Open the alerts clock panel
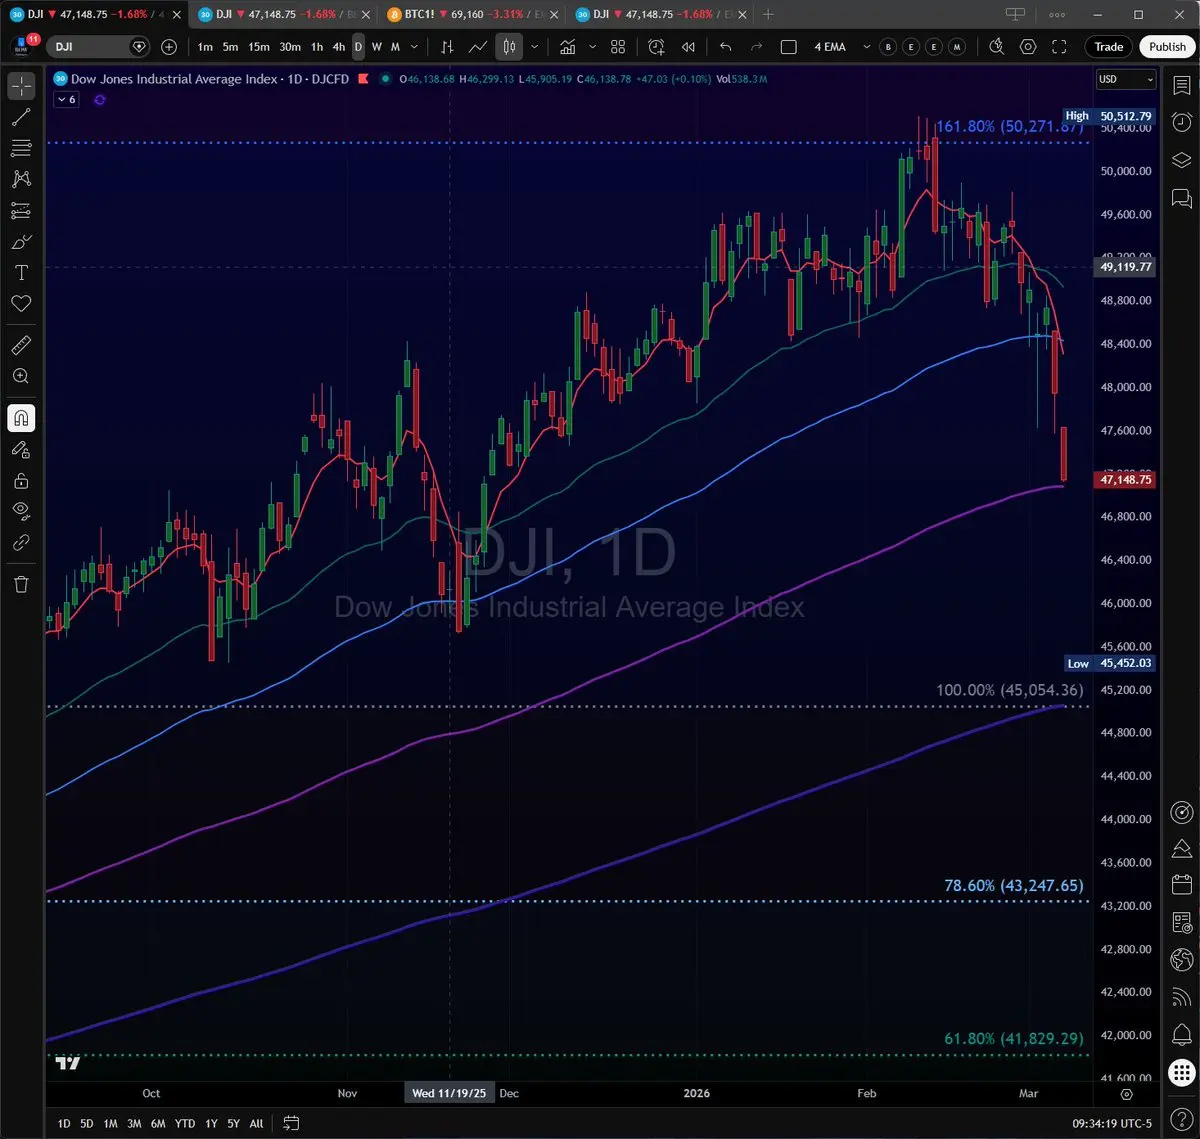The height and width of the screenshot is (1139, 1200). tap(1181, 123)
